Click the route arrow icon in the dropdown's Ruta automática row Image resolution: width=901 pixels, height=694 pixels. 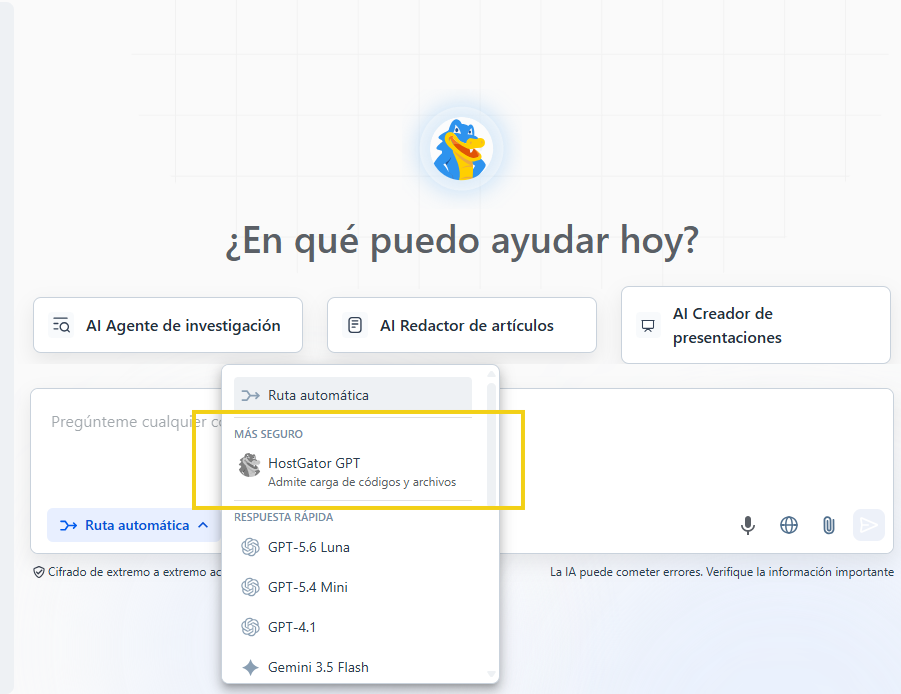[x=251, y=395]
